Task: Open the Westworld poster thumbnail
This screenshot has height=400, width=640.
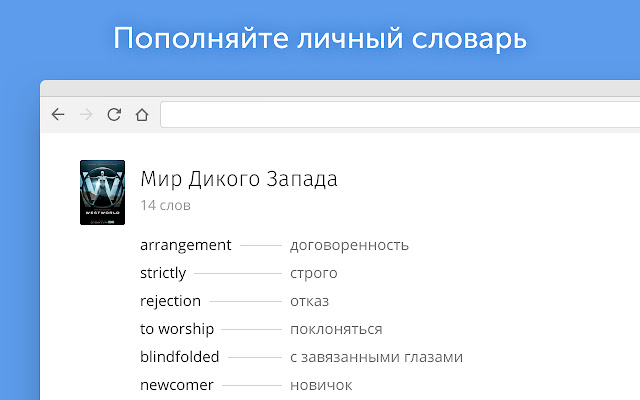Action: [102, 192]
